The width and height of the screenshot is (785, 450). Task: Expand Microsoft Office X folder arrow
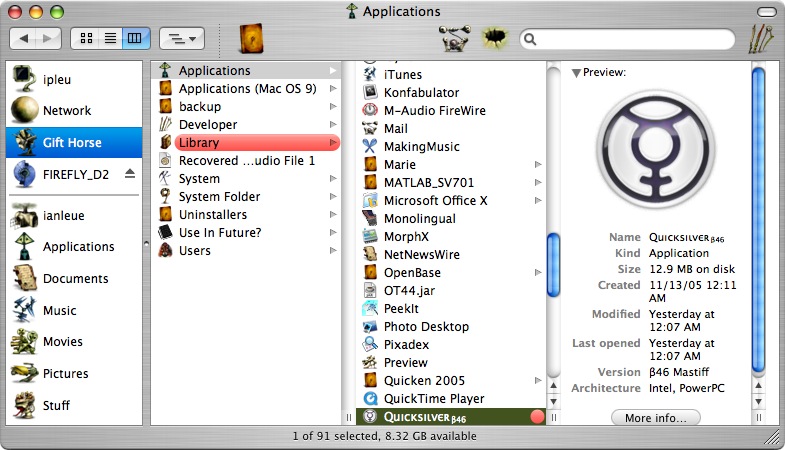[x=538, y=201]
